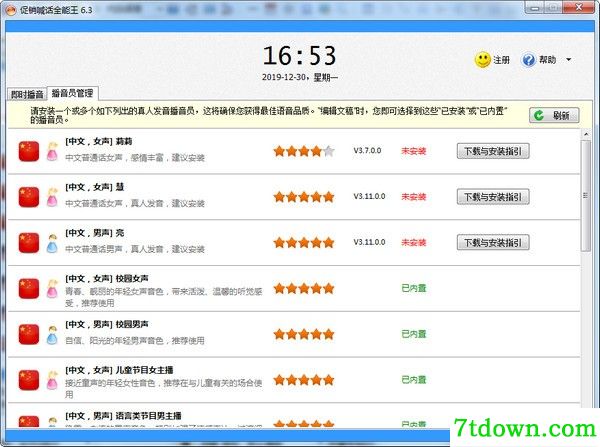Click the vertical scrollbar thumb of list
This screenshot has height=447, width=600.
point(585,196)
